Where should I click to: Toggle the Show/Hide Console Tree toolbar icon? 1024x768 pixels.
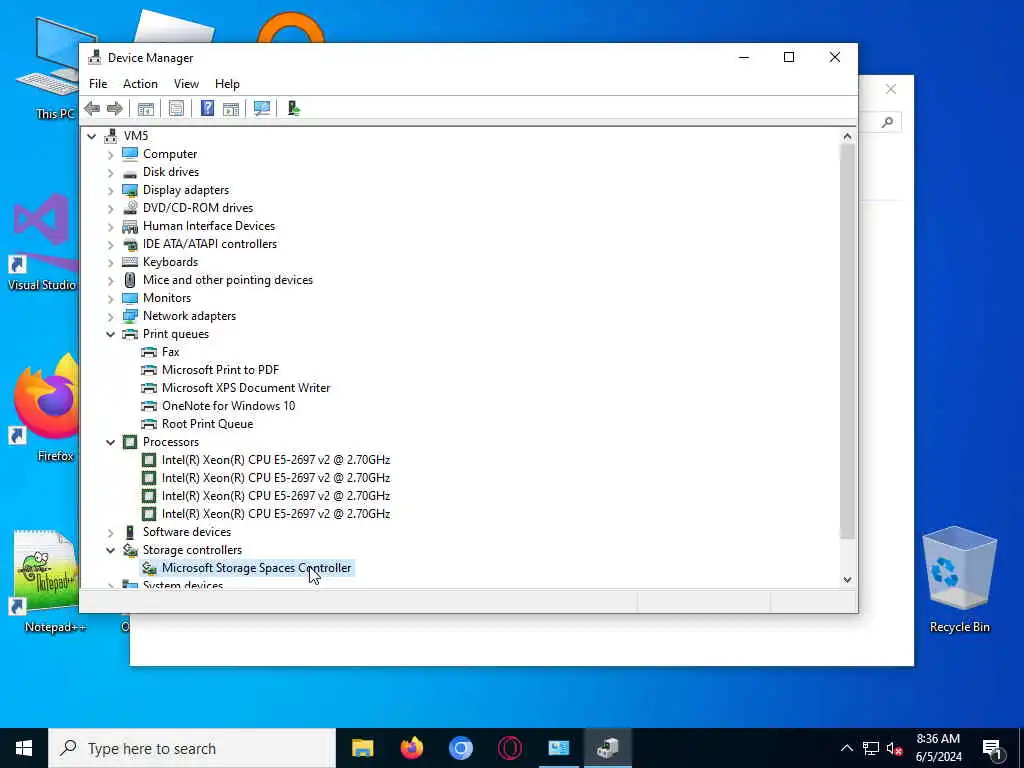click(146, 108)
